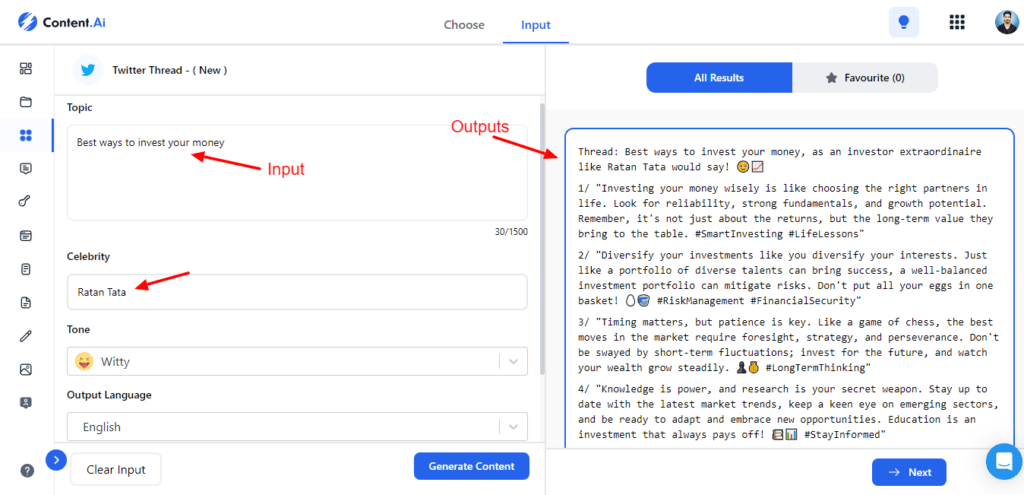This screenshot has height=495, width=1024.
Task: Select the four-dots templates icon in sidebar
Action: click(x=25, y=135)
